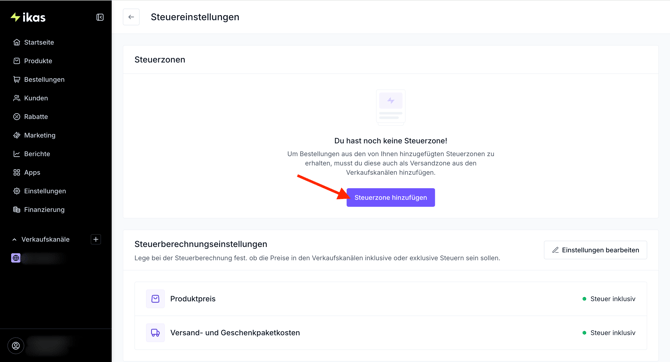The image size is (670, 362).
Task: Collapse the sidebar with the panel icon
Action: [100, 17]
